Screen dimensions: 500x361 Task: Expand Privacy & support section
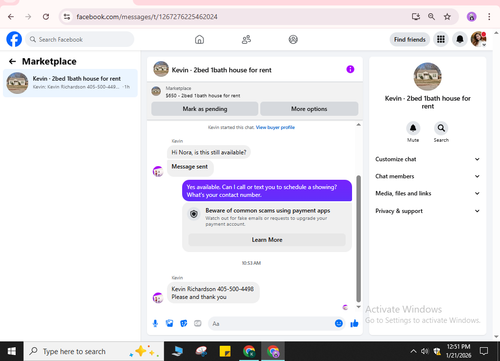point(428,211)
